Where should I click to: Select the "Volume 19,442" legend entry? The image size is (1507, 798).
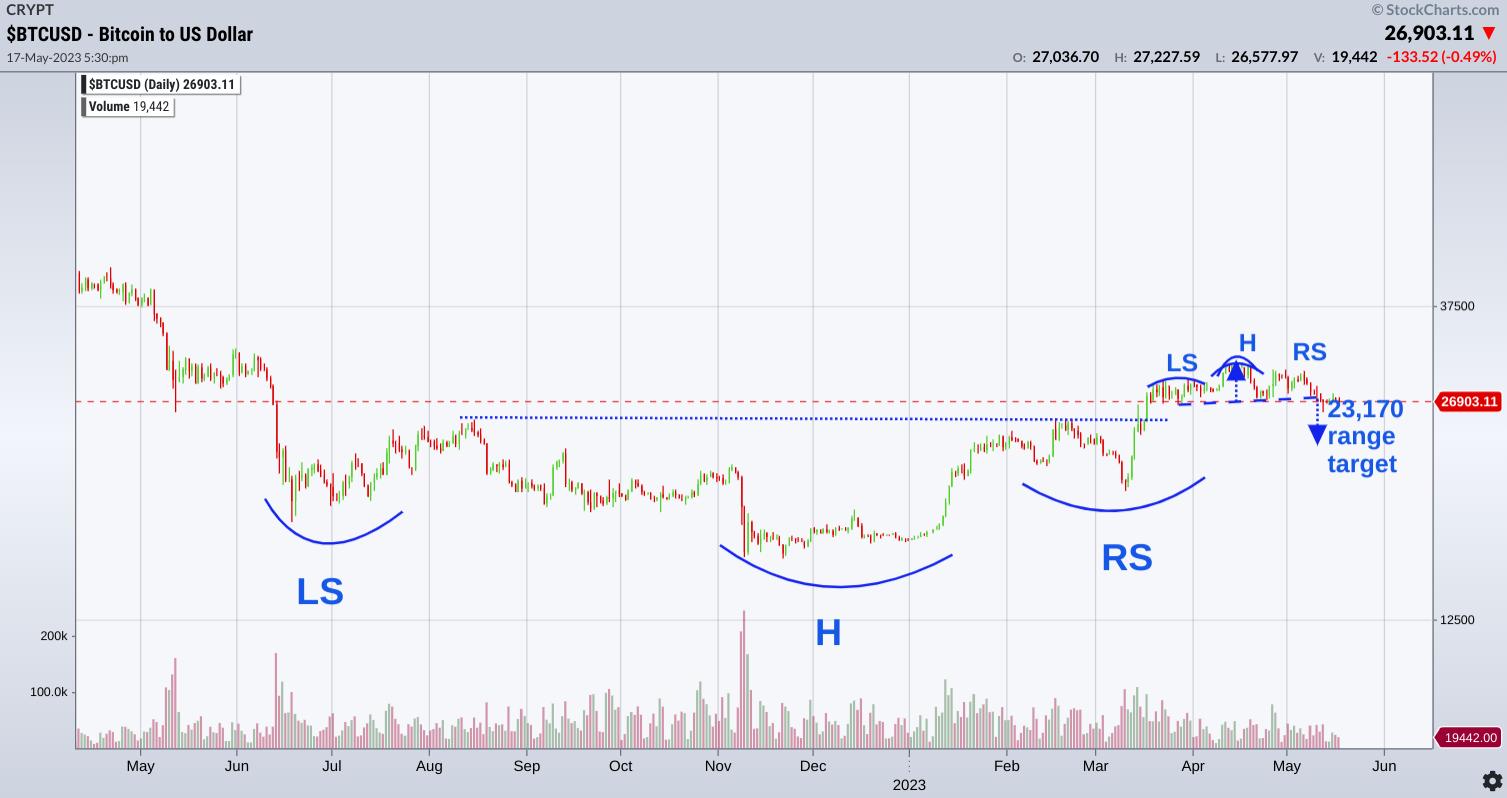click(x=127, y=106)
